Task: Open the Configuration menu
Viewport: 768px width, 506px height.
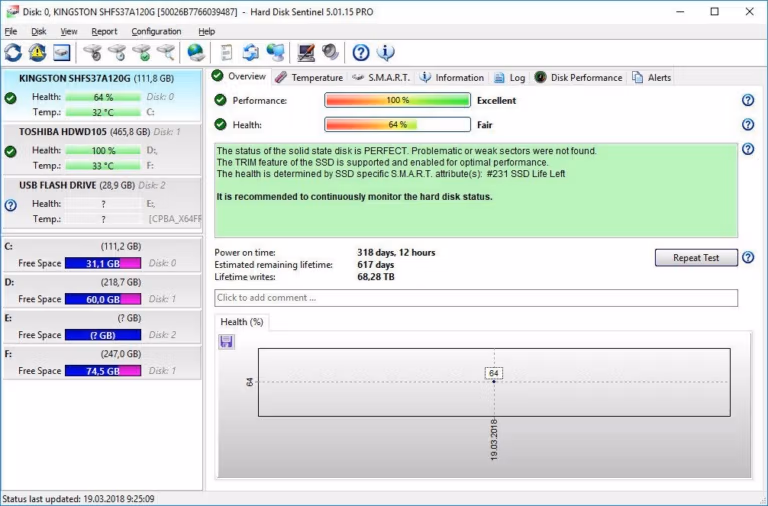Action: coord(156,31)
